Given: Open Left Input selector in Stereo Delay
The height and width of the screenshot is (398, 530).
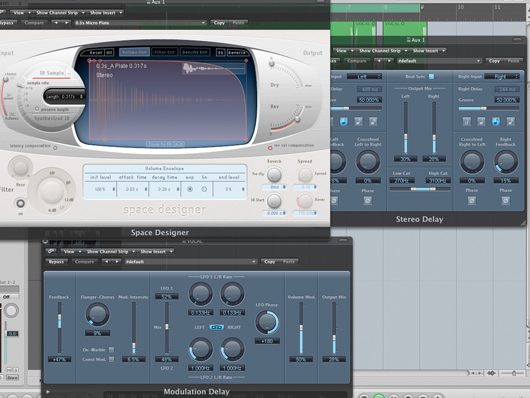Looking at the screenshot, I should [364, 76].
